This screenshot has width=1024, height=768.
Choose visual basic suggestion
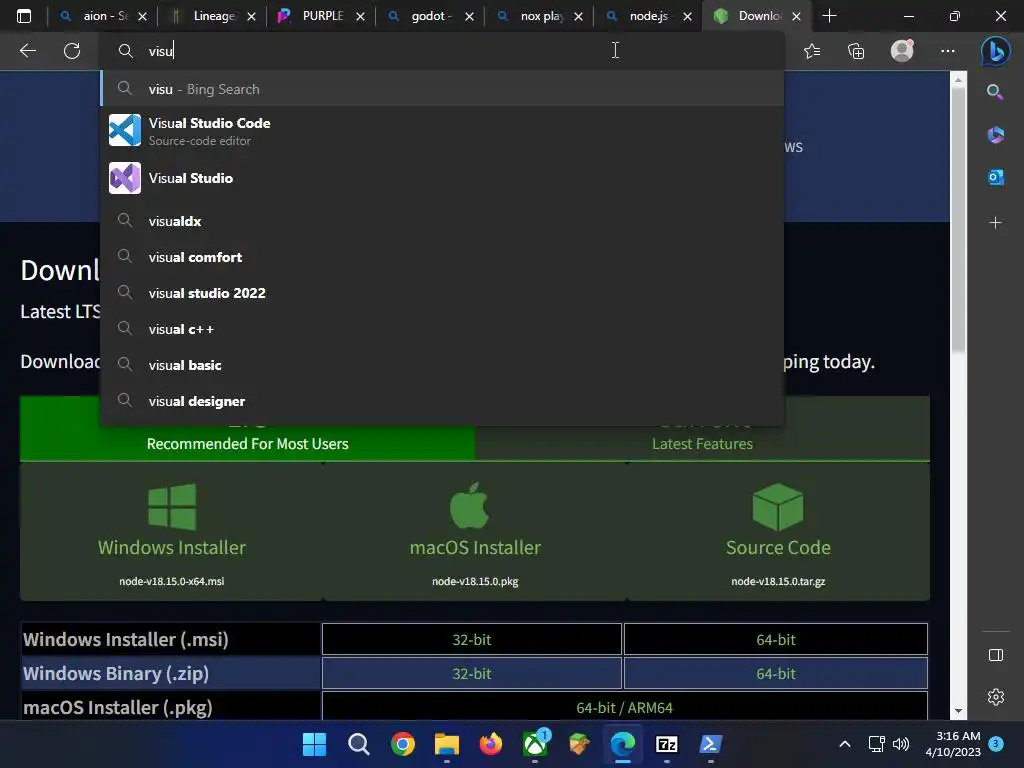[442, 365]
